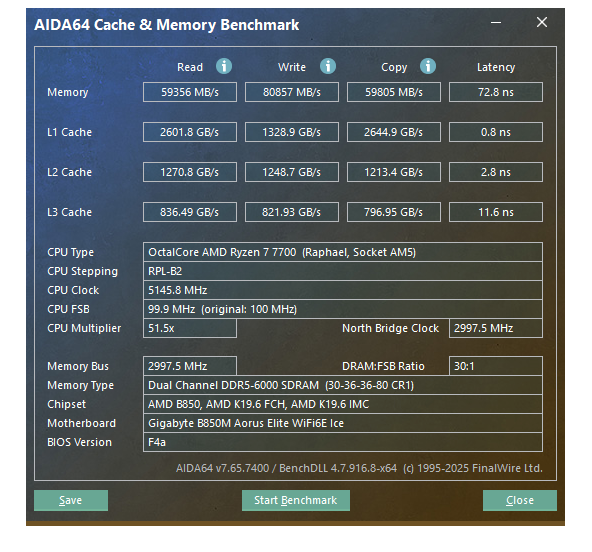Select the L3 Cache latency 11.6 ns

(496, 212)
